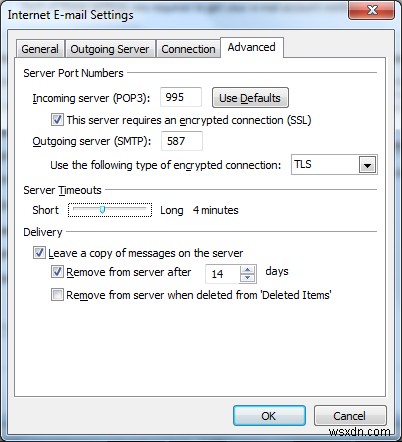
Task: Confirm settings with the OK button
Action: coord(269,416)
